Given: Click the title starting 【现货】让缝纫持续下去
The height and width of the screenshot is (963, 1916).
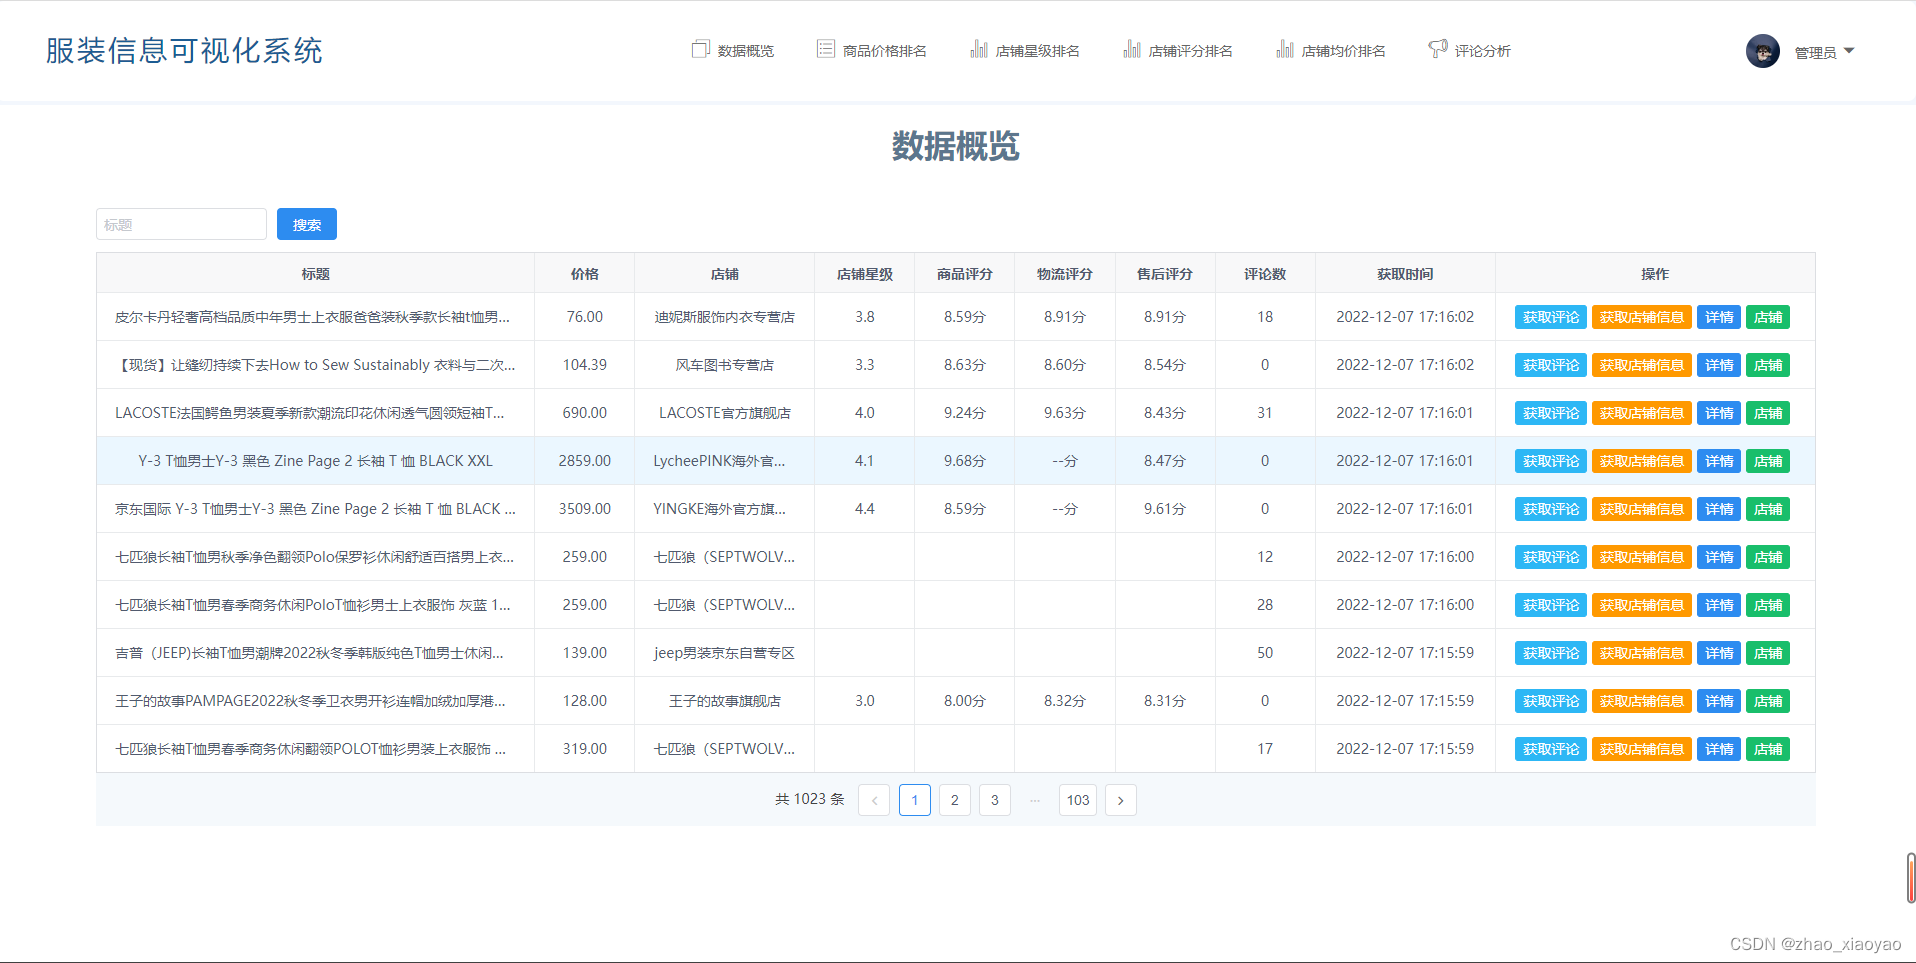Looking at the screenshot, I should 315,365.
